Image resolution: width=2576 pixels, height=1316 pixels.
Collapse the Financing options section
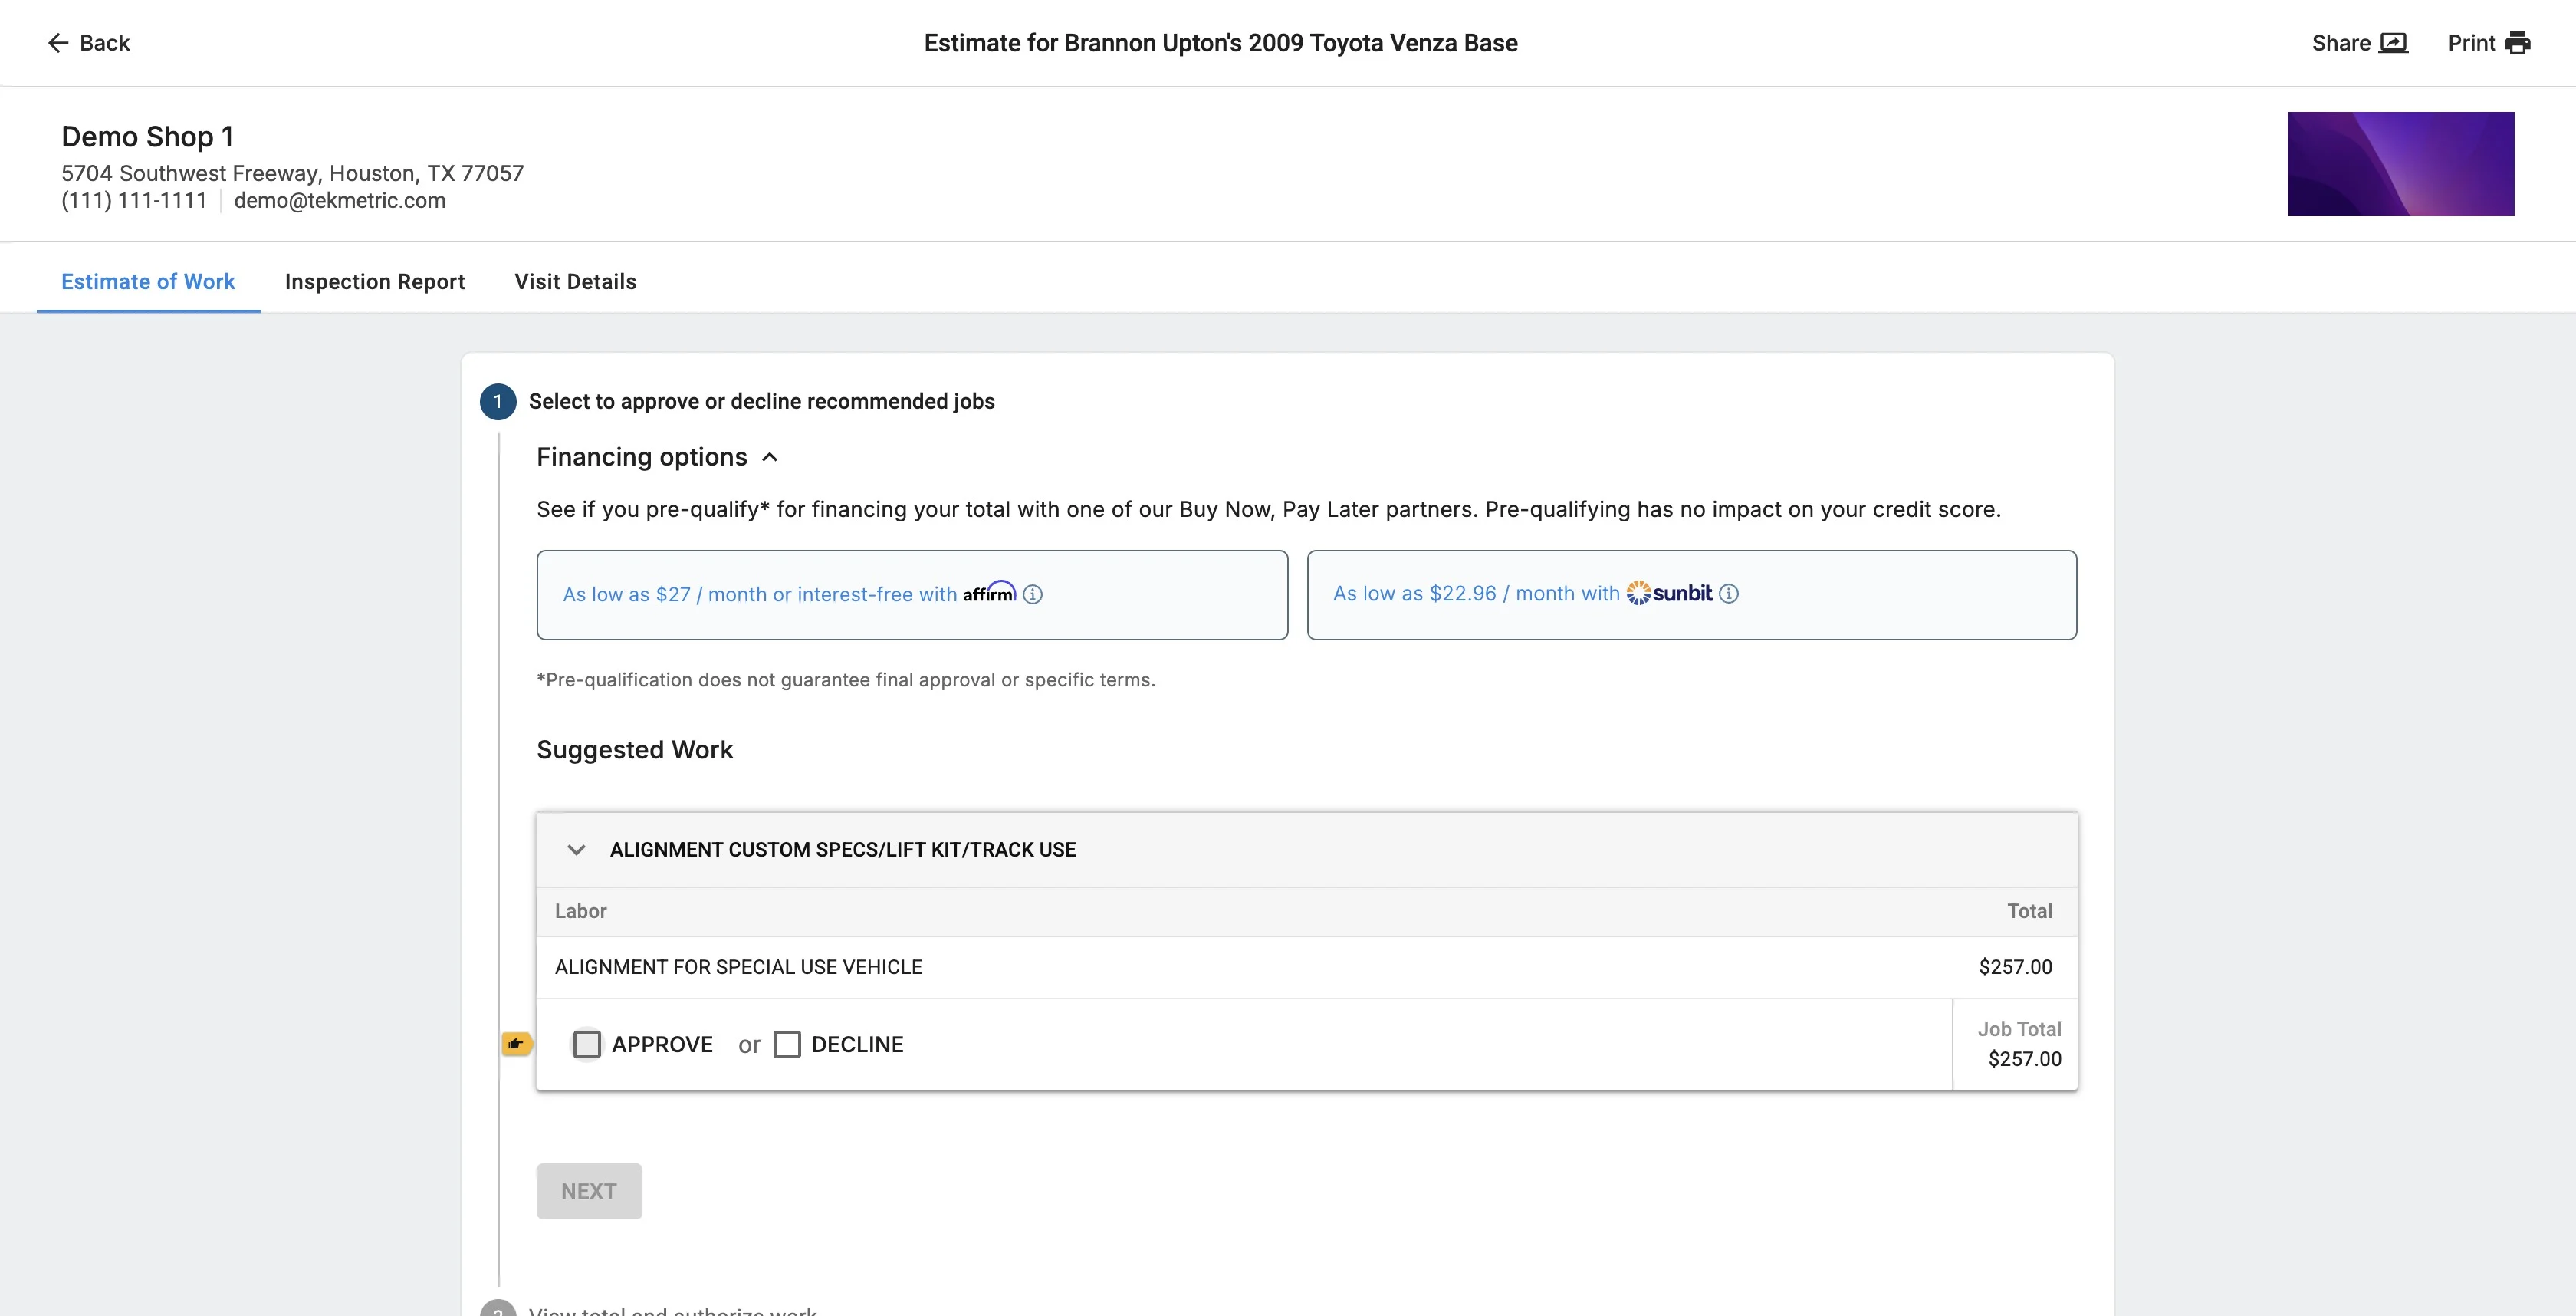click(769, 457)
